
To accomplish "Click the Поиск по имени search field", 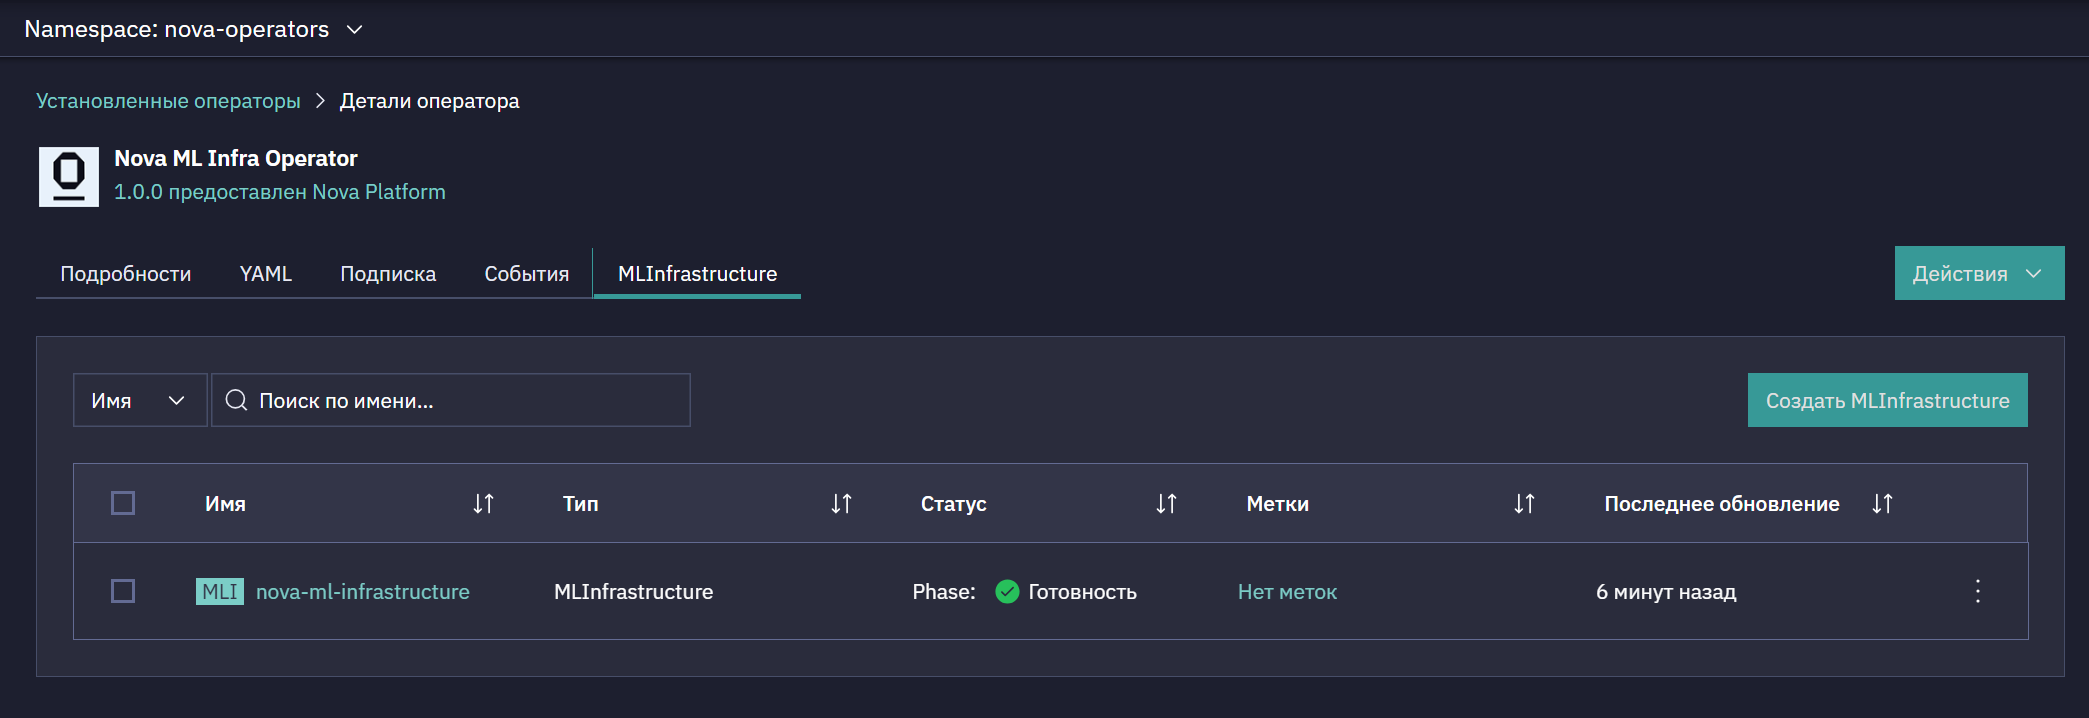I will (x=451, y=400).
